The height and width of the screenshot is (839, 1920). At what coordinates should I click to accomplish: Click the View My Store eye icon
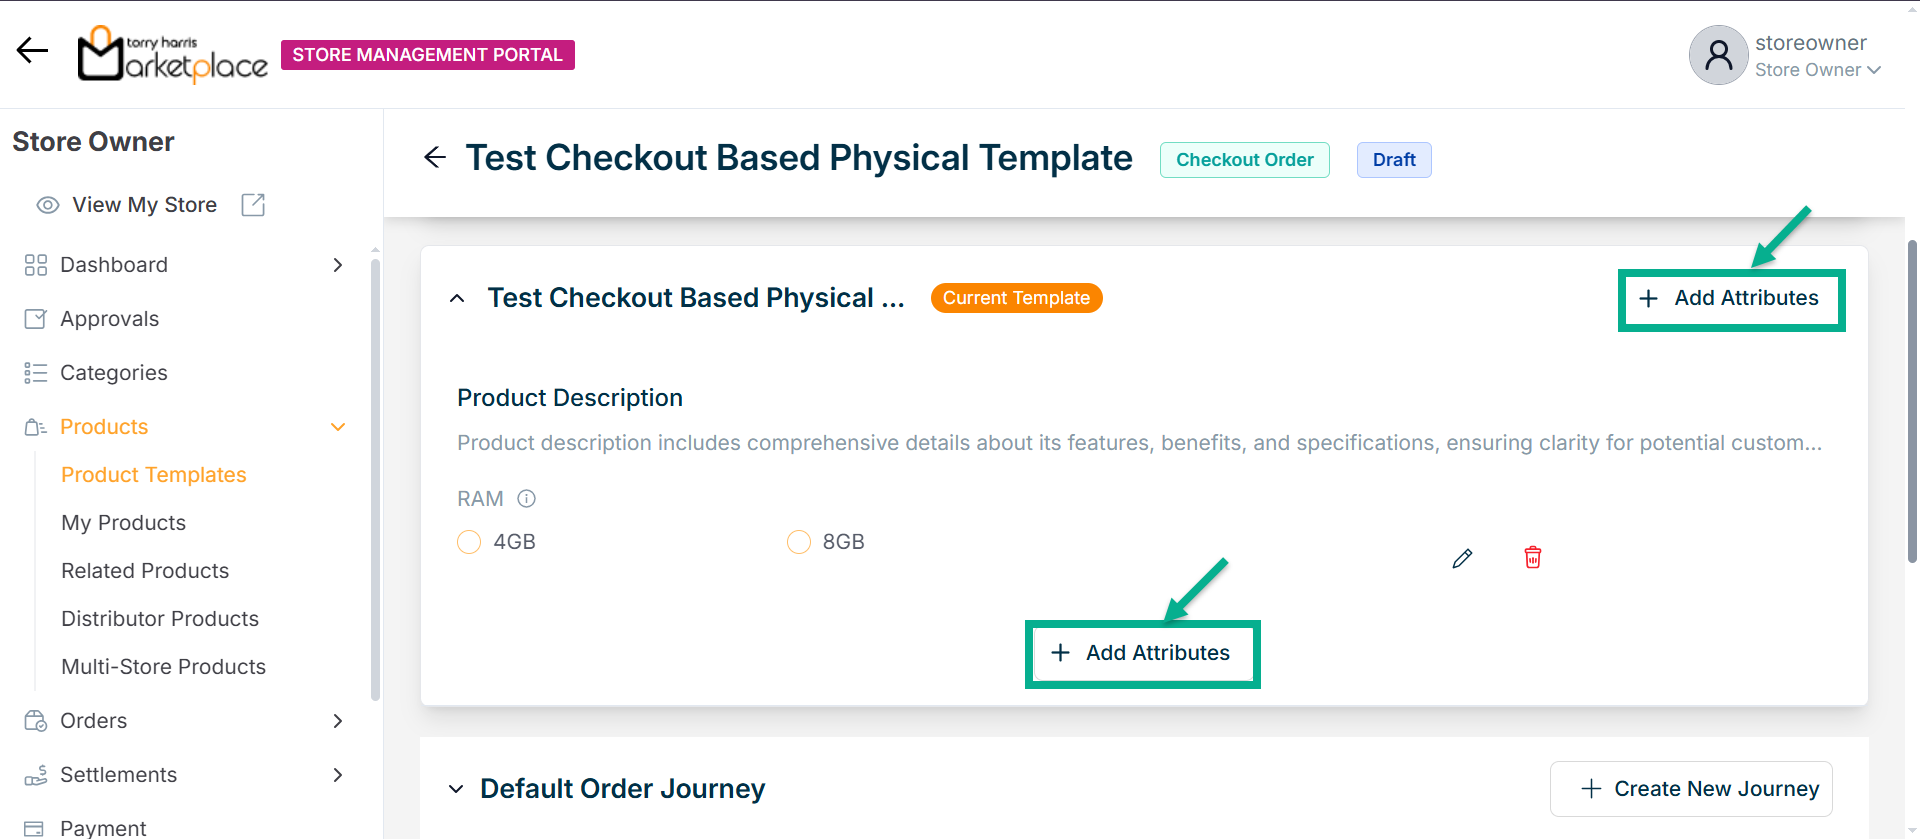(47, 205)
